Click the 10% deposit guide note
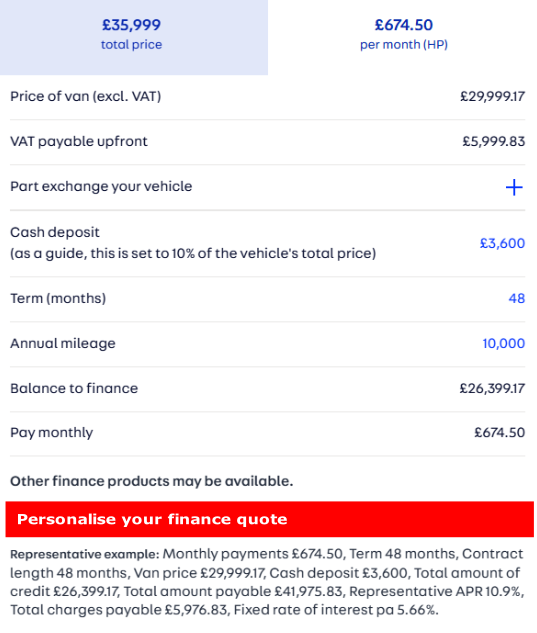 click(x=193, y=254)
